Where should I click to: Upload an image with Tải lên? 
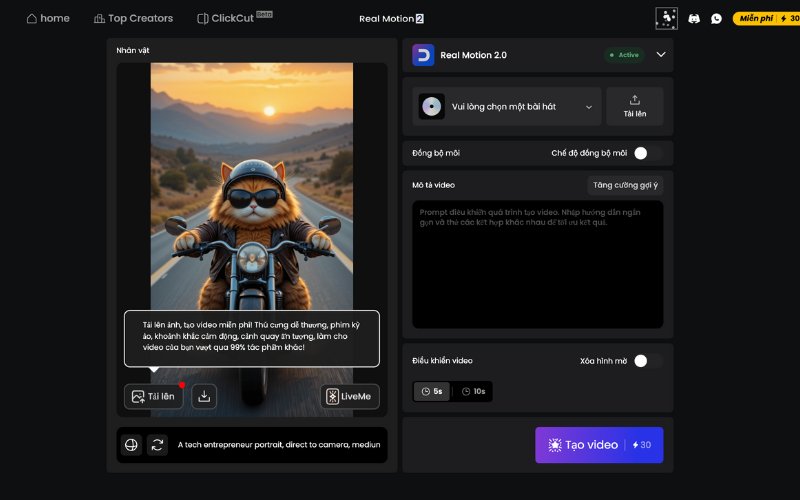coord(154,396)
